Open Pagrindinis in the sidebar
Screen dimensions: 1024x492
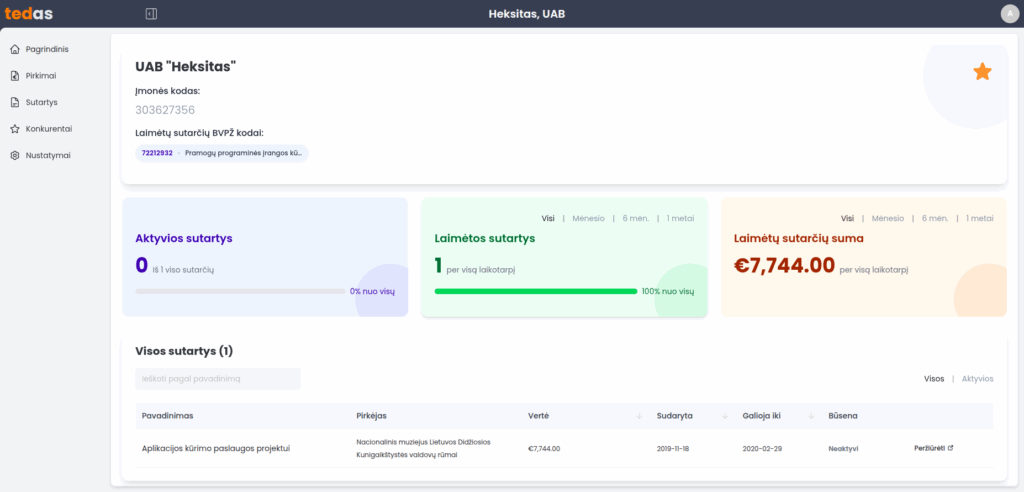47,49
